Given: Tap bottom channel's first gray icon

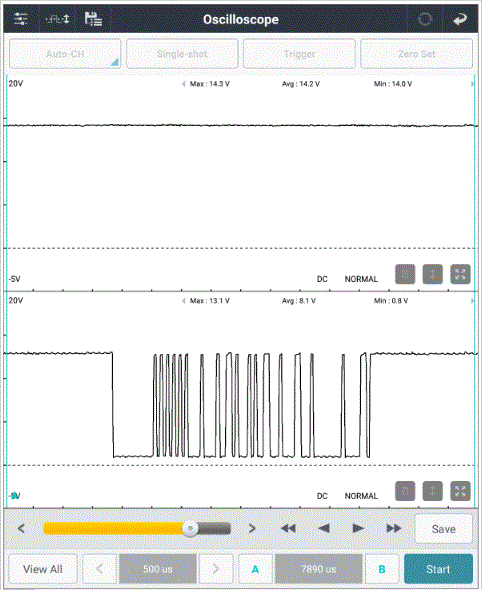Looking at the screenshot, I should (x=405, y=491).
